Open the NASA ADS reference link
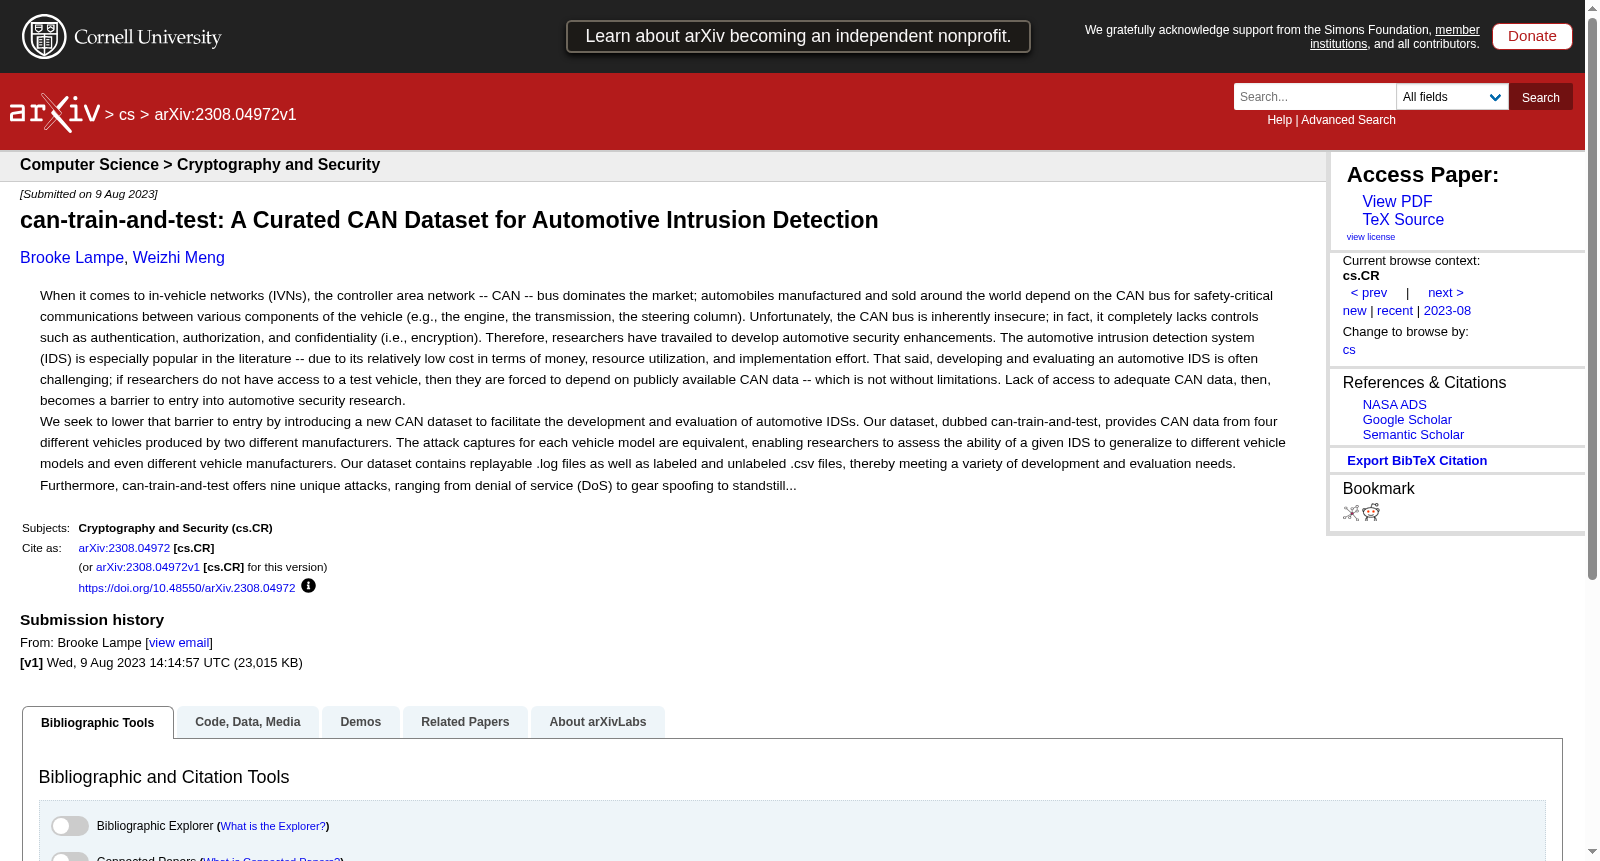This screenshot has height=861, width=1600. click(x=1394, y=405)
